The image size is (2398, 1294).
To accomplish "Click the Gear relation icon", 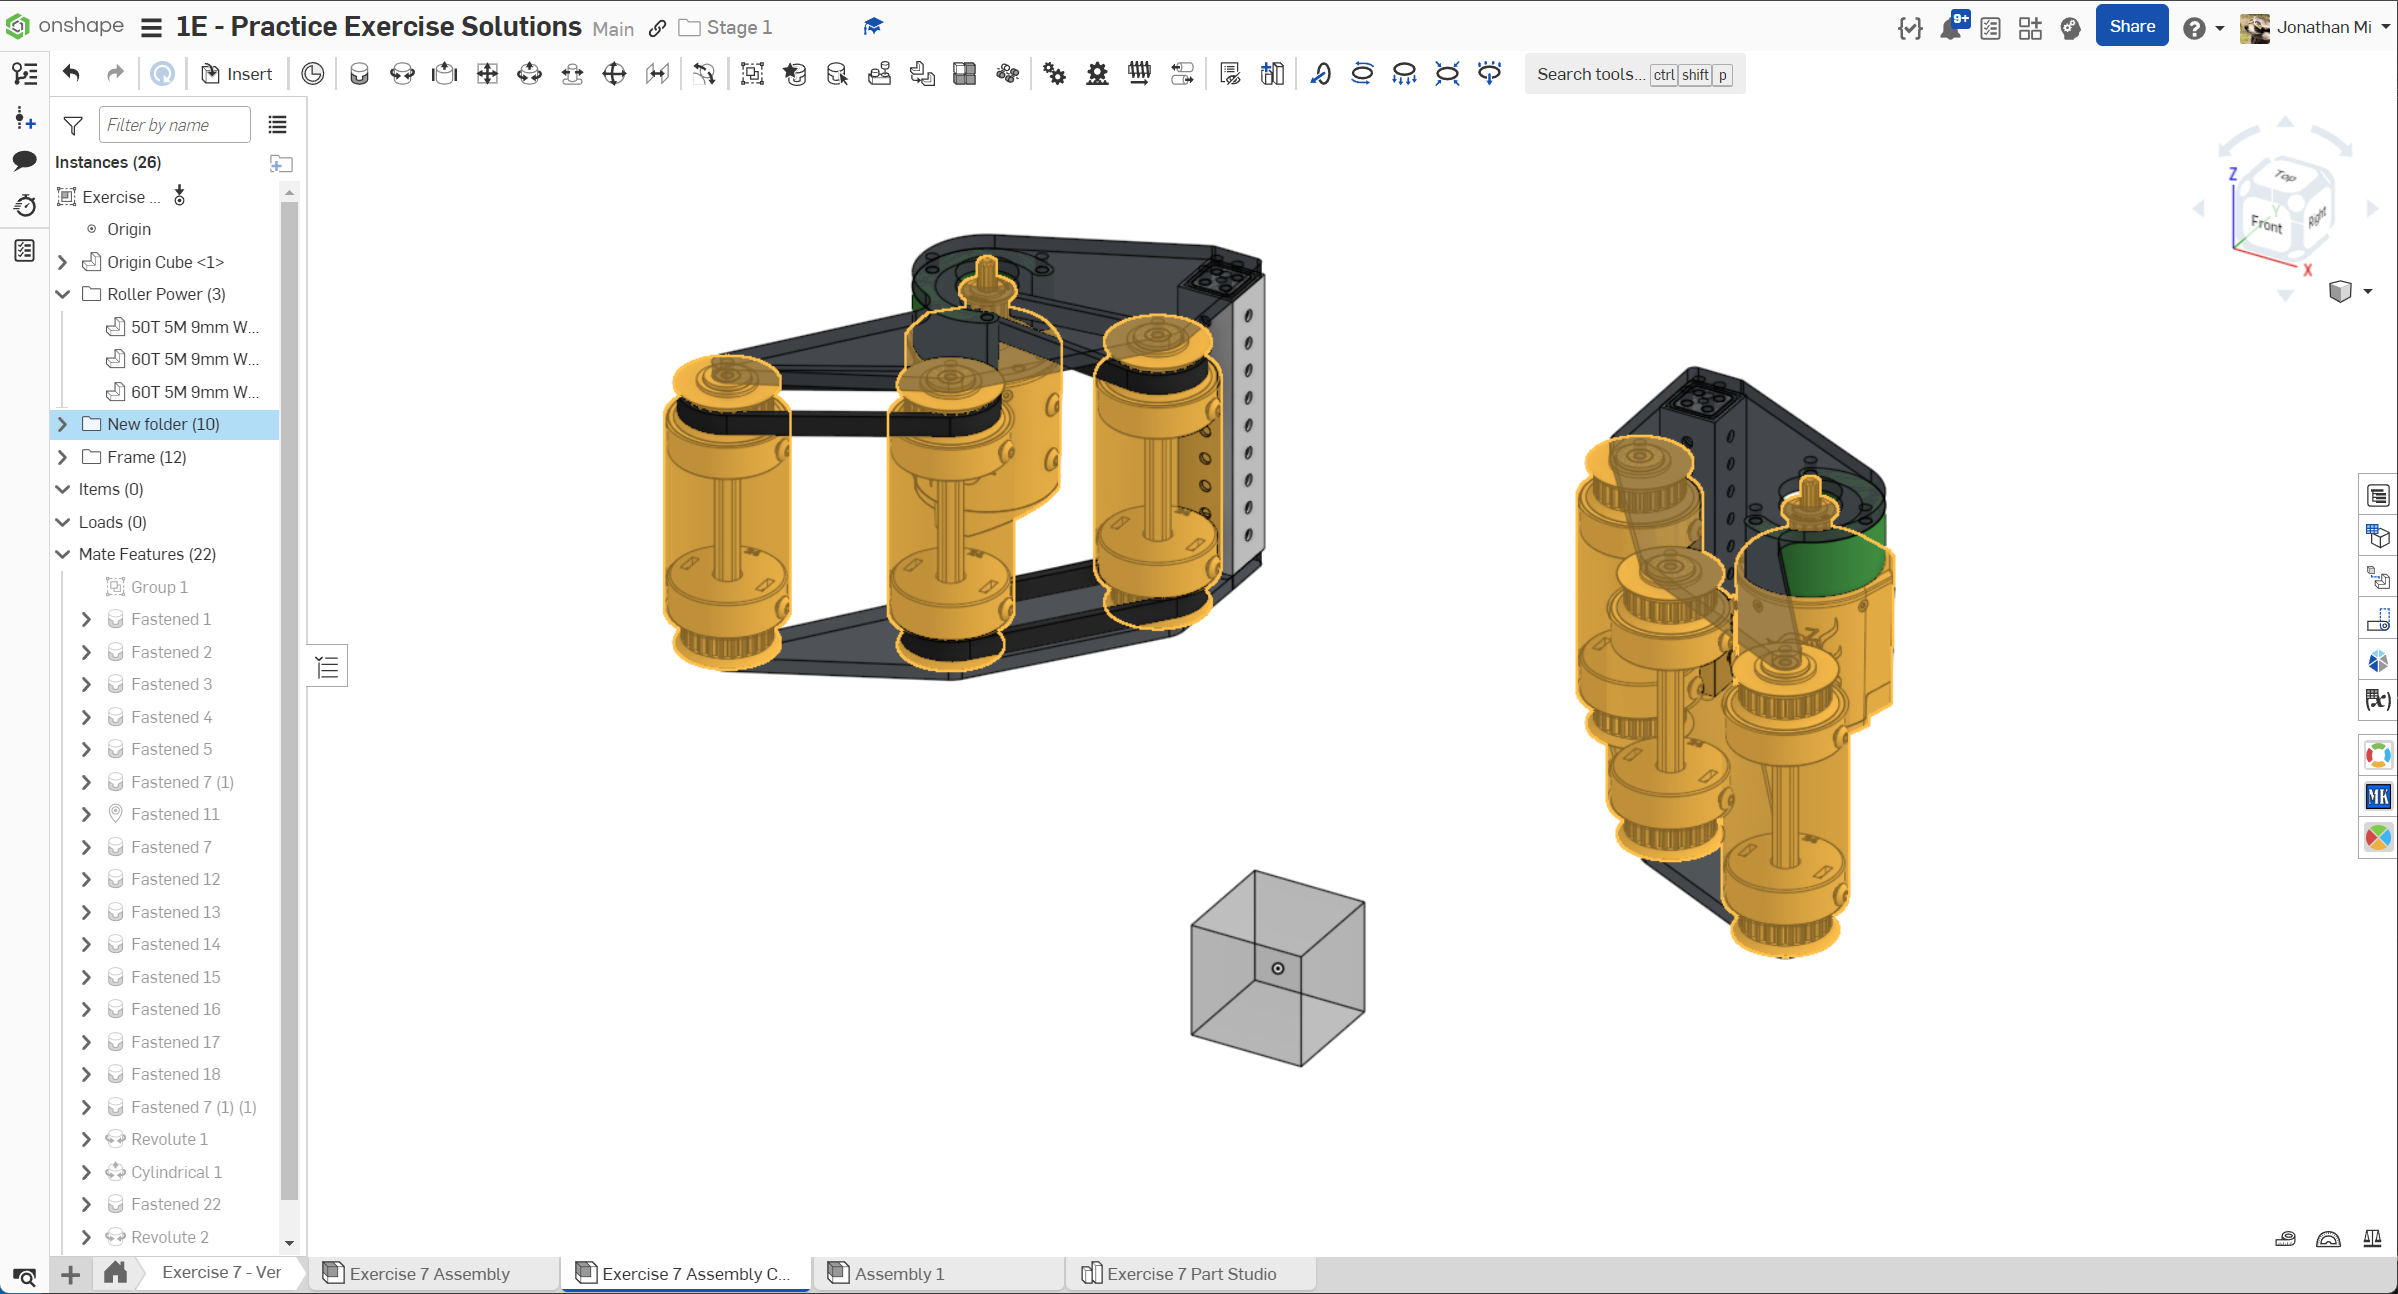I will coord(1054,74).
